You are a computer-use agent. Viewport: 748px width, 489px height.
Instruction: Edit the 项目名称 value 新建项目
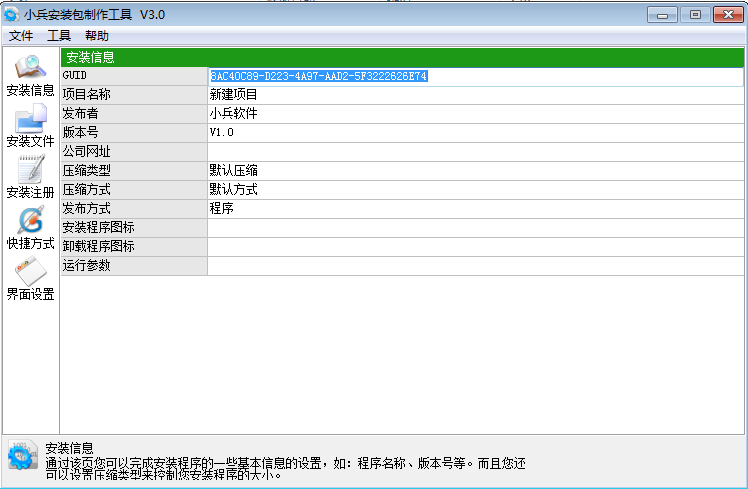coord(474,95)
